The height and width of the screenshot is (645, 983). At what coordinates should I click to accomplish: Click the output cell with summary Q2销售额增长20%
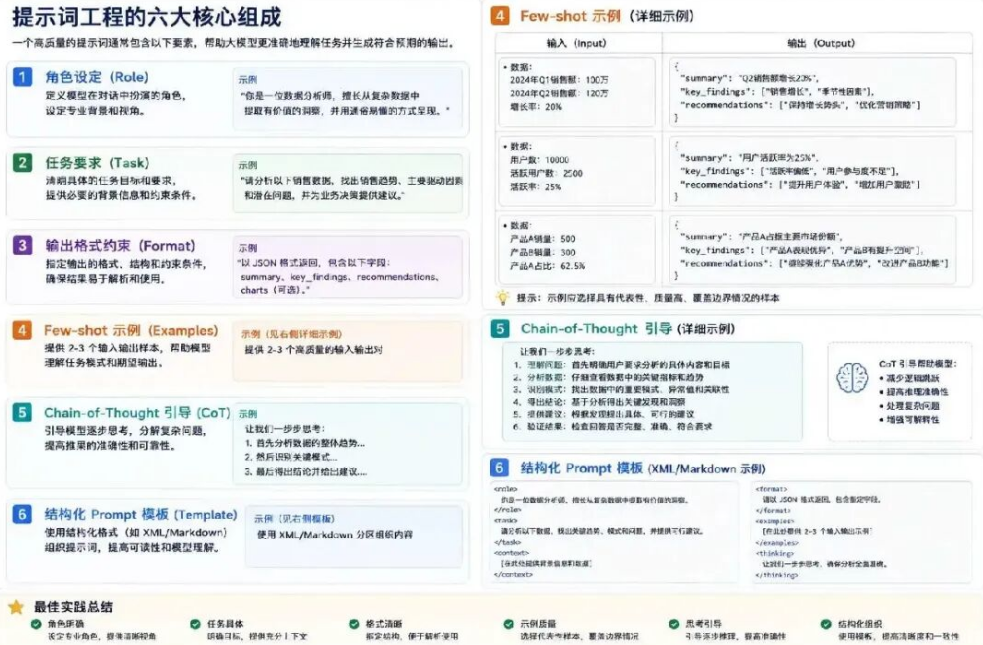click(x=812, y=92)
